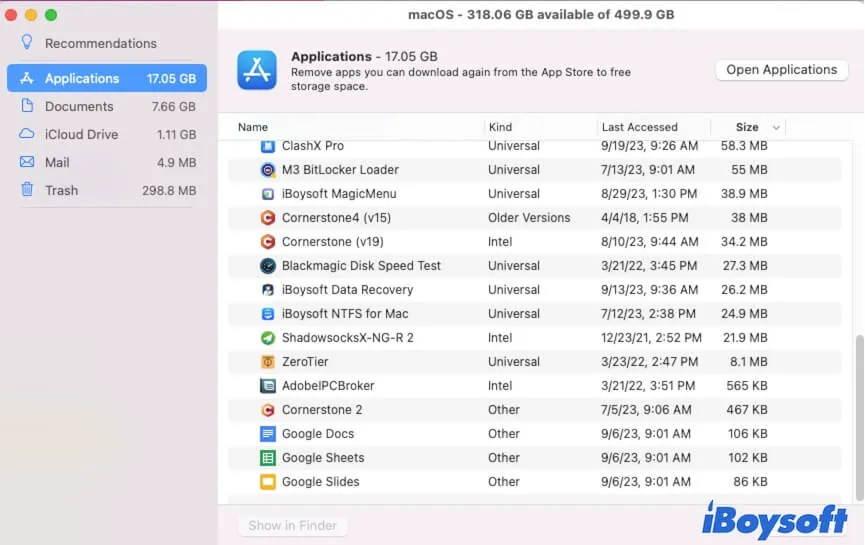Click the Applications sidebar App Store icon
865x545 pixels.
pos(26,78)
